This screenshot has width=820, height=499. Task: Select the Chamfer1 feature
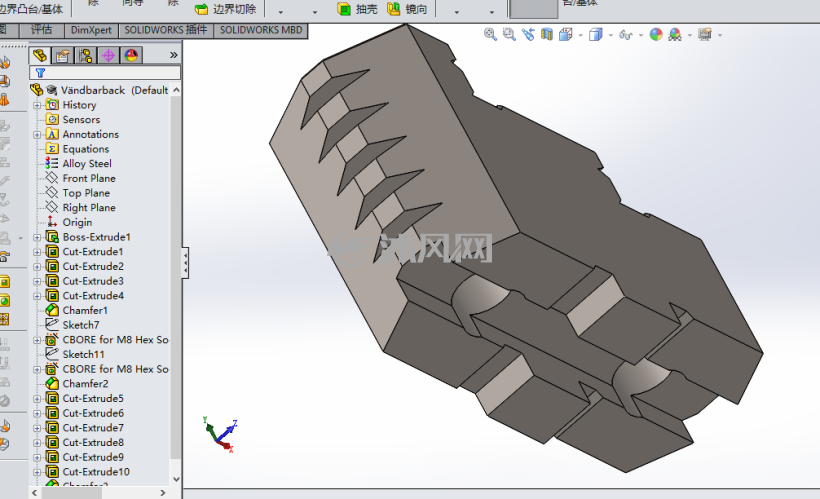[x=85, y=310]
